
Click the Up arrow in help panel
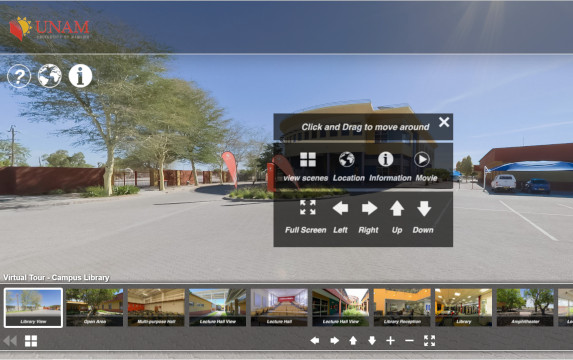[x=397, y=208]
